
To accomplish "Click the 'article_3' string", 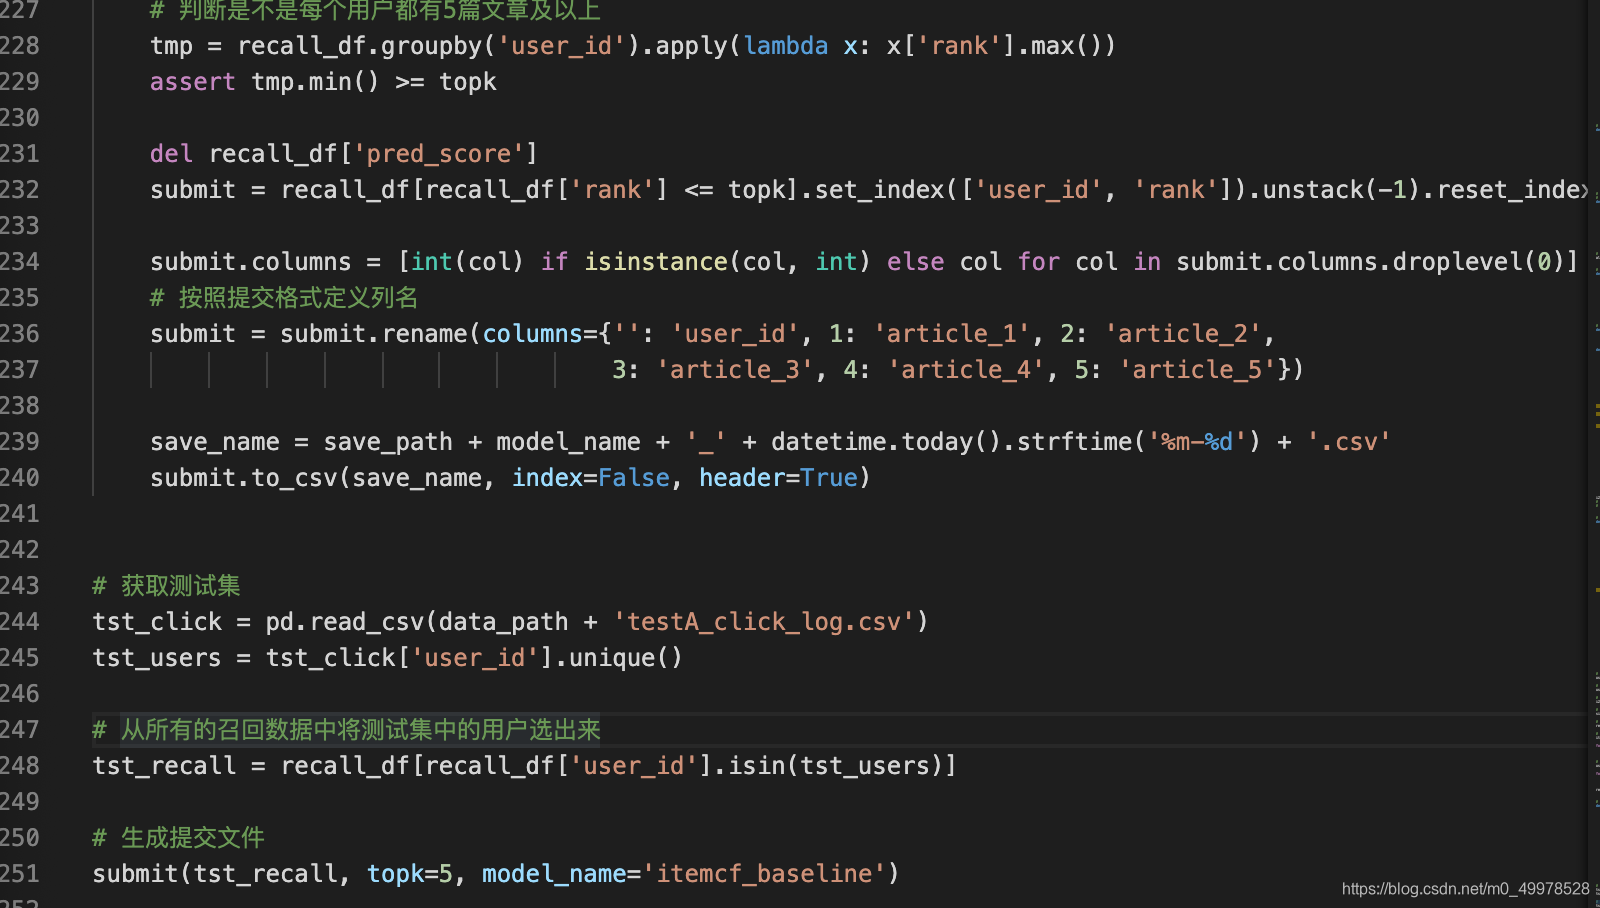I will [x=734, y=370].
